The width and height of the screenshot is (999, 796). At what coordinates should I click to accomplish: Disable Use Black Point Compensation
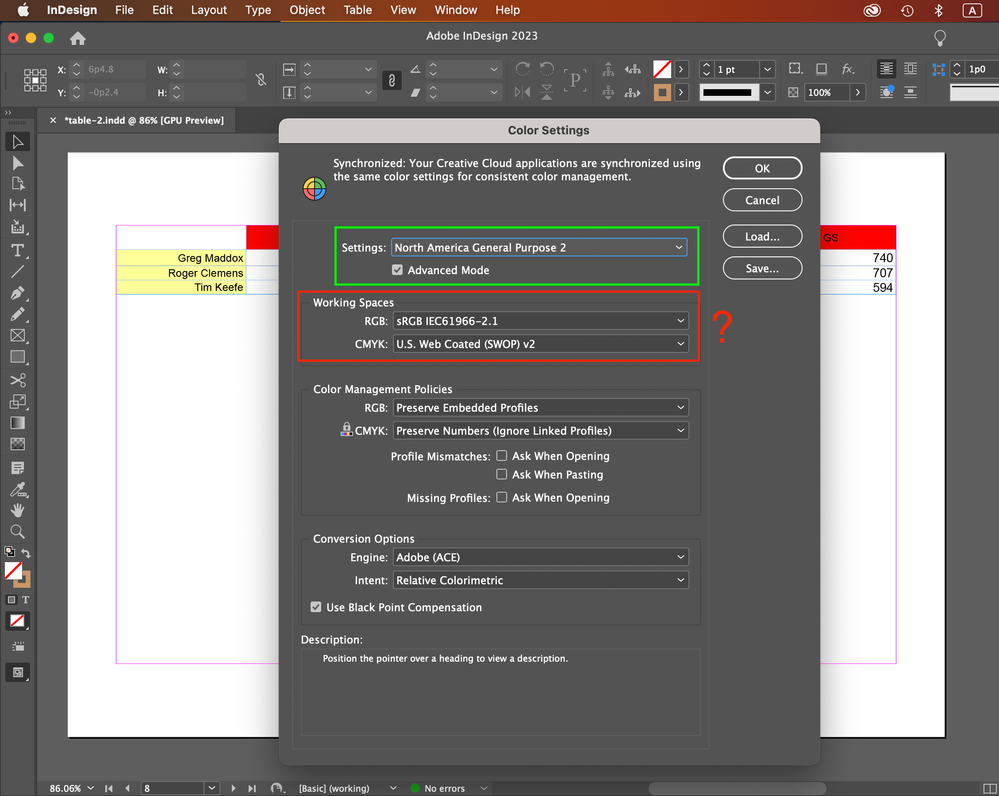pos(316,607)
